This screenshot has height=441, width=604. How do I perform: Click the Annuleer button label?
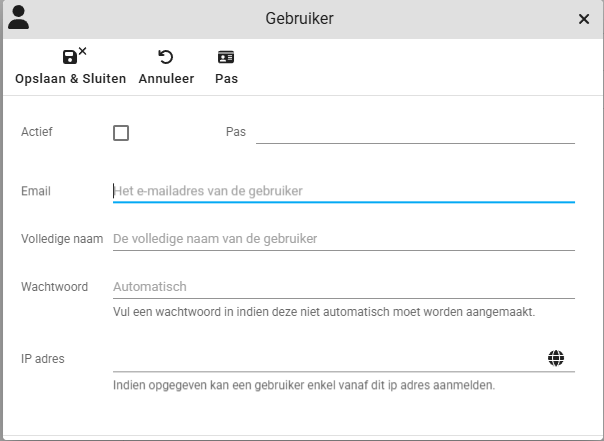click(x=166, y=79)
